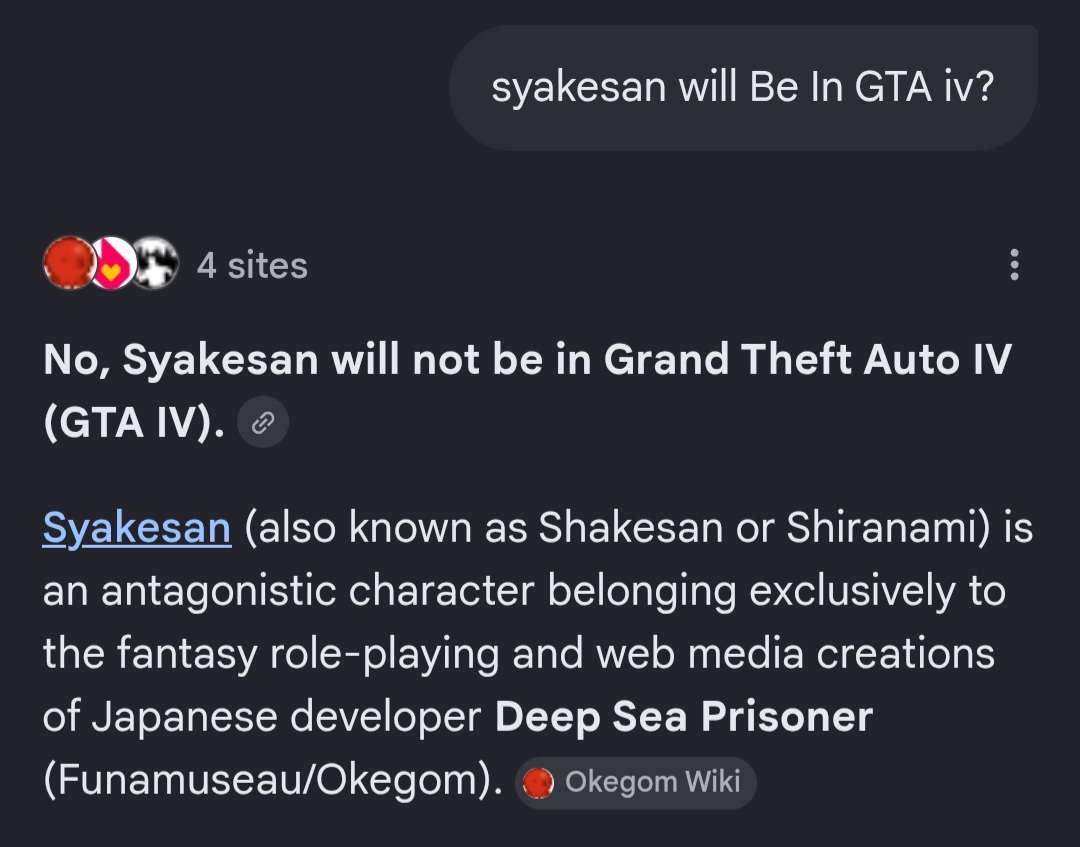The height and width of the screenshot is (847, 1080).
Task: Click the "Japanese developer" phrase
Action: [x=286, y=717]
